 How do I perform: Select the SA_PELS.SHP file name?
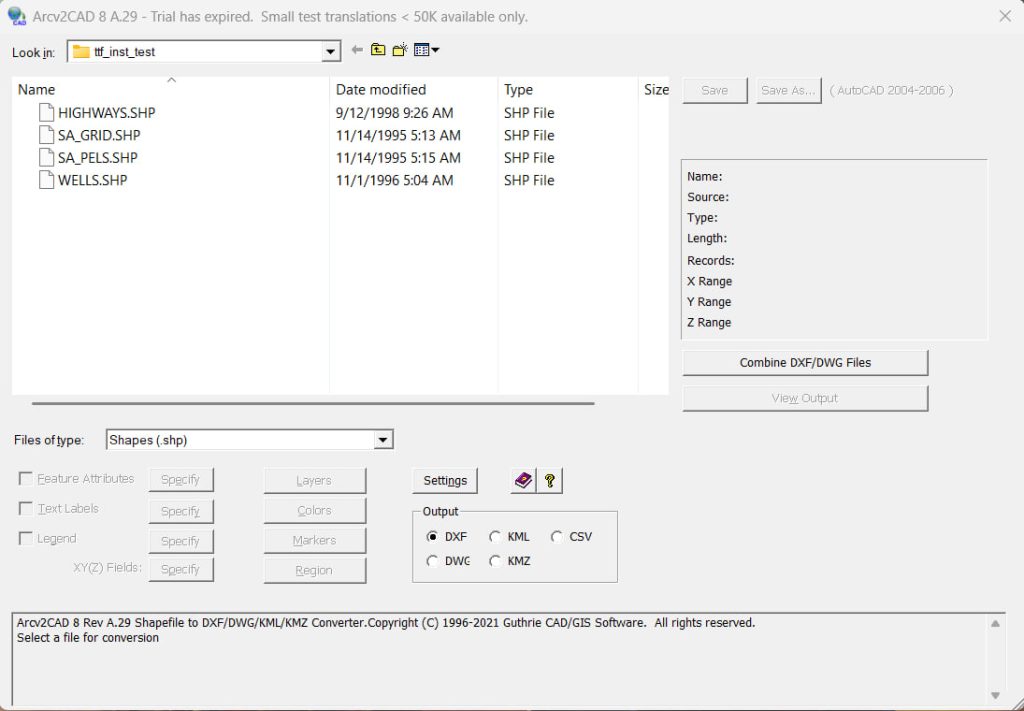[x=98, y=157]
